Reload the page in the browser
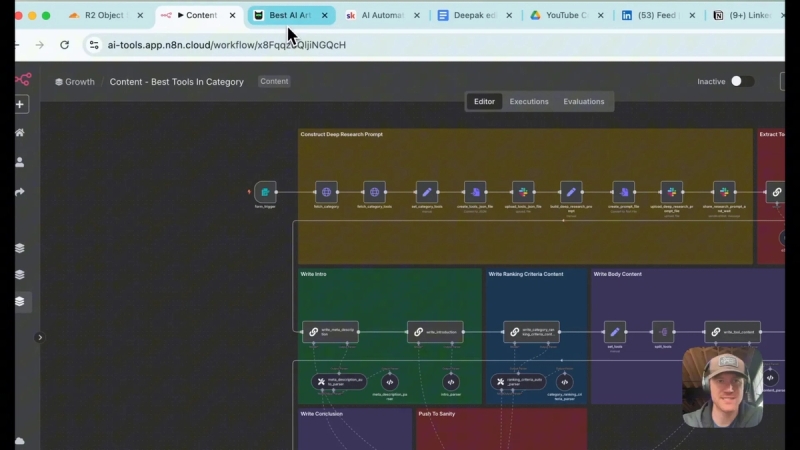Image resolution: width=800 pixels, height=450 pixels. click(64, 45)
